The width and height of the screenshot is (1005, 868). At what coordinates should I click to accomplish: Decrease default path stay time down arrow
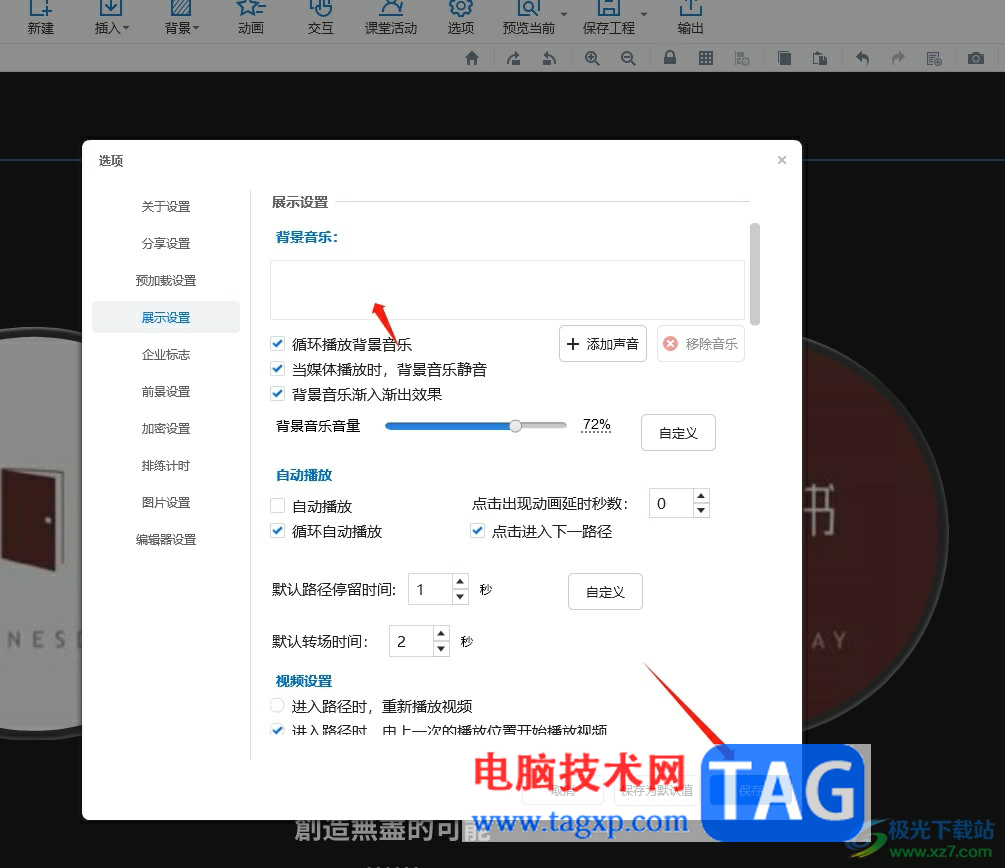click(460, 596)
